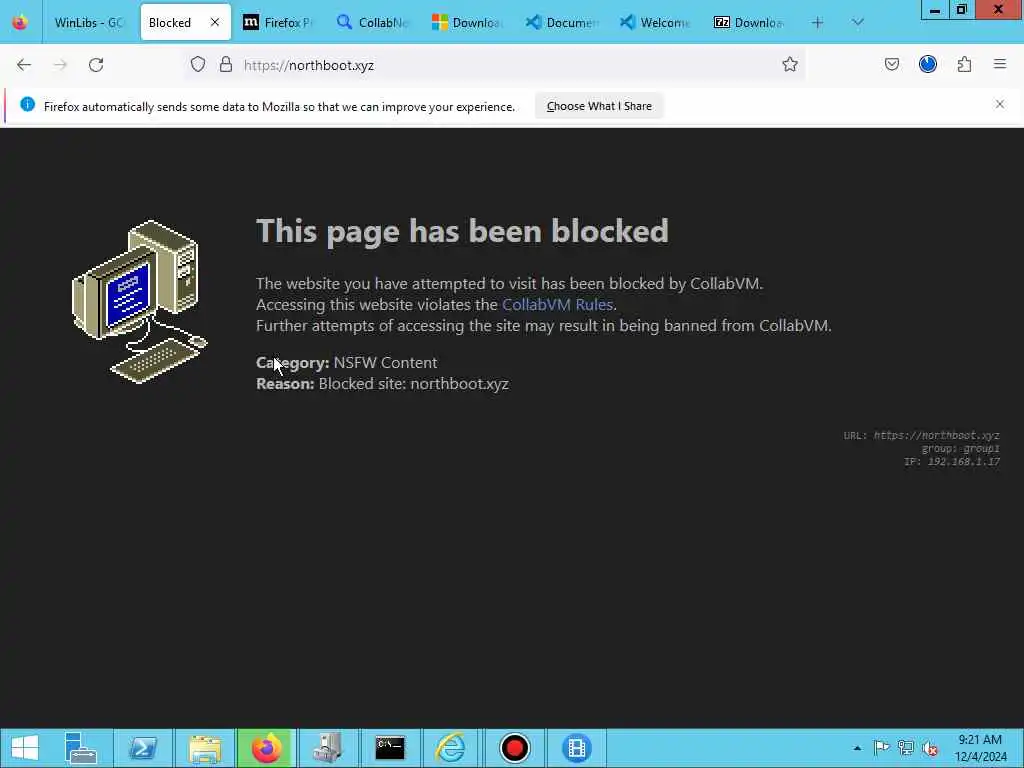
Task: Open the CollabVM Rules link
Action: 557,304
